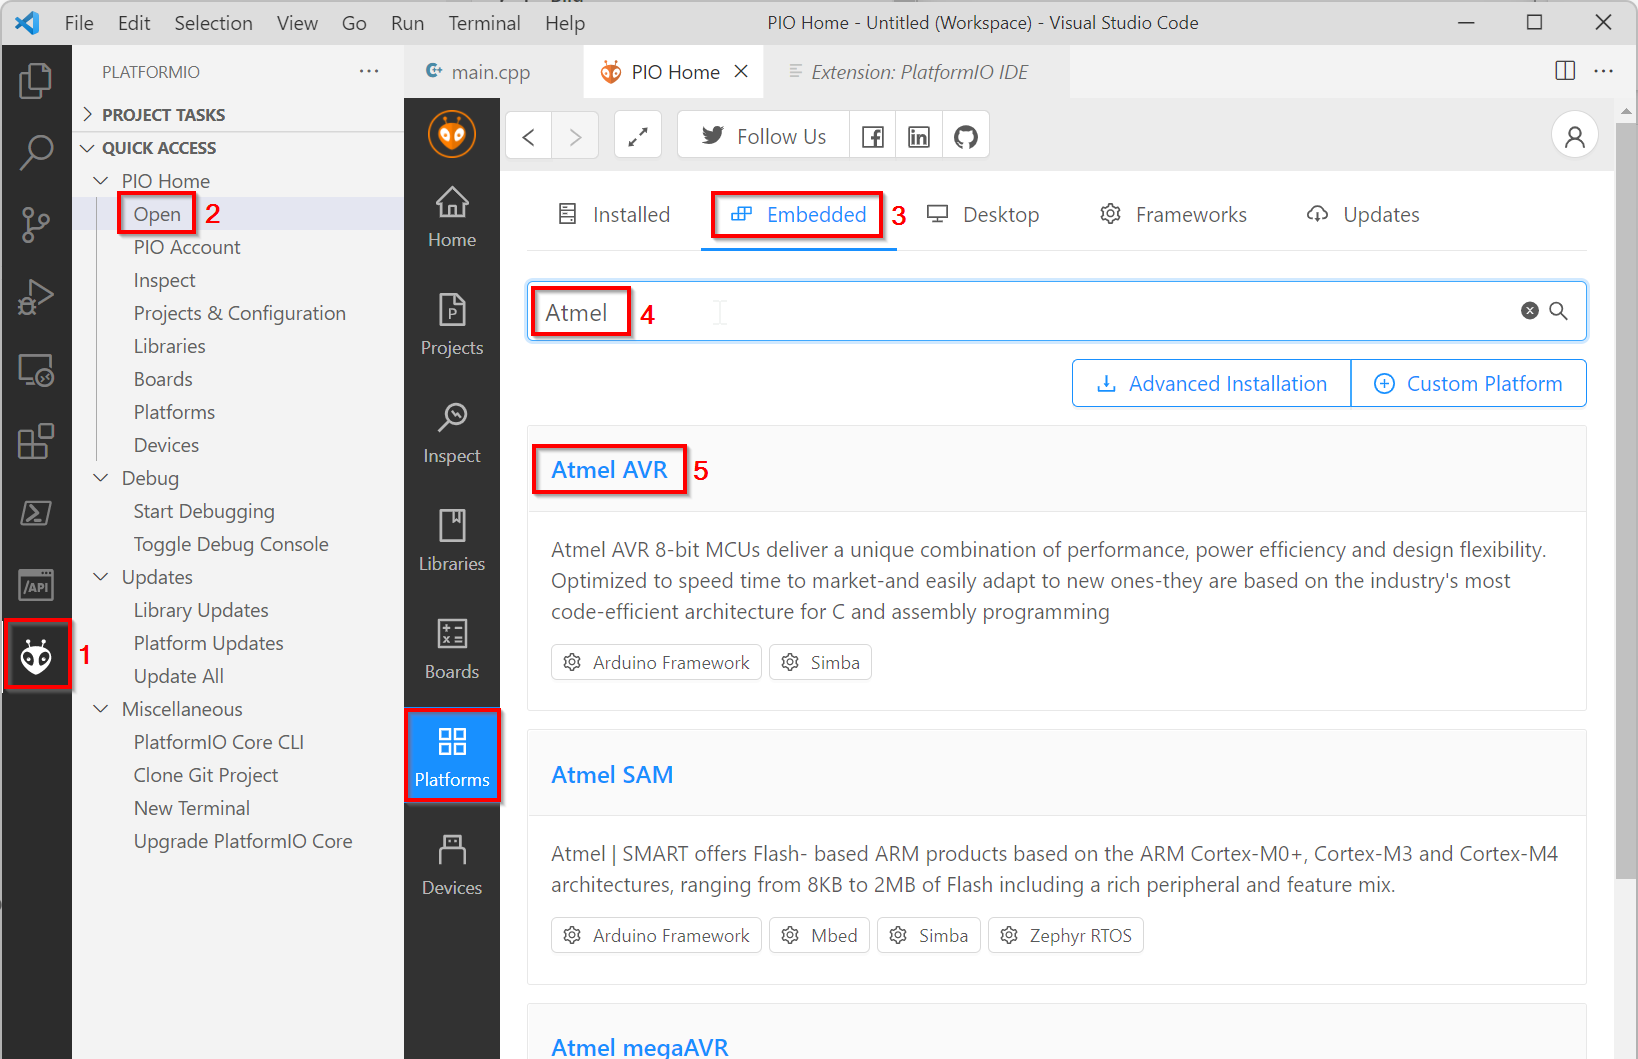
Task: Open Projects in PIO Home sidebar
Action: pos(452,325)
